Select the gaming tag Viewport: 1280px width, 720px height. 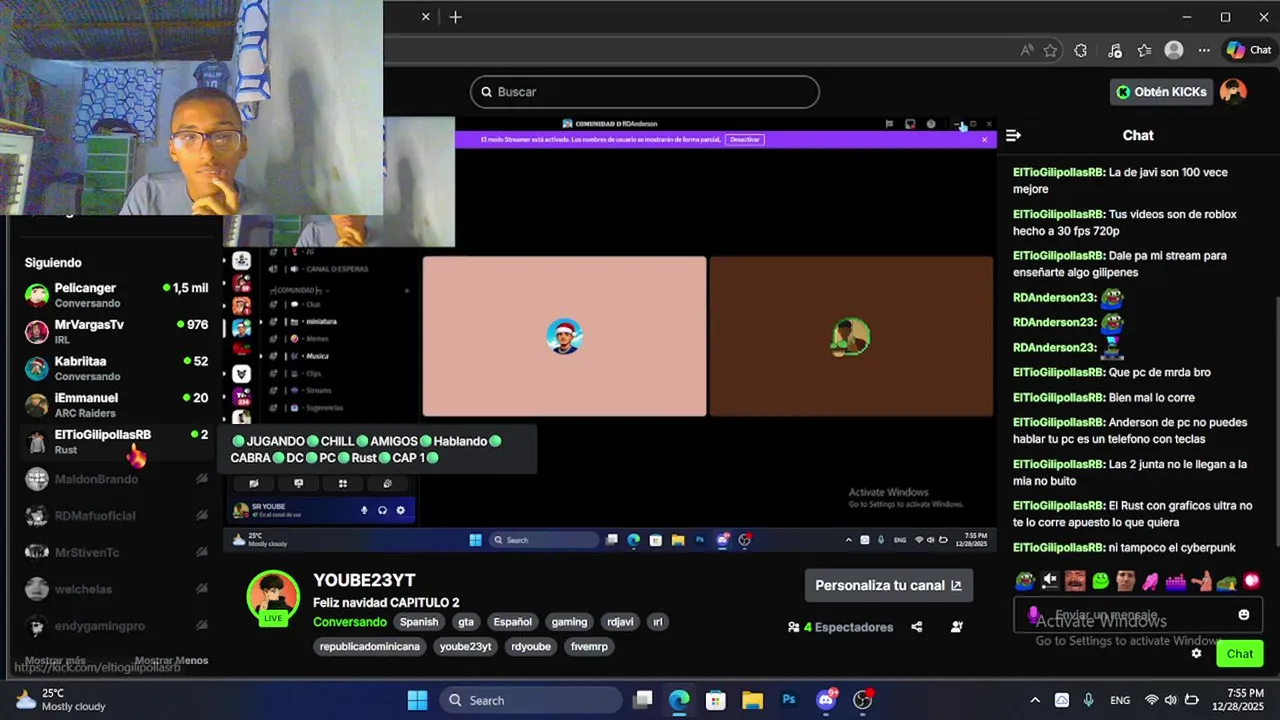click(x=569, y=622)
